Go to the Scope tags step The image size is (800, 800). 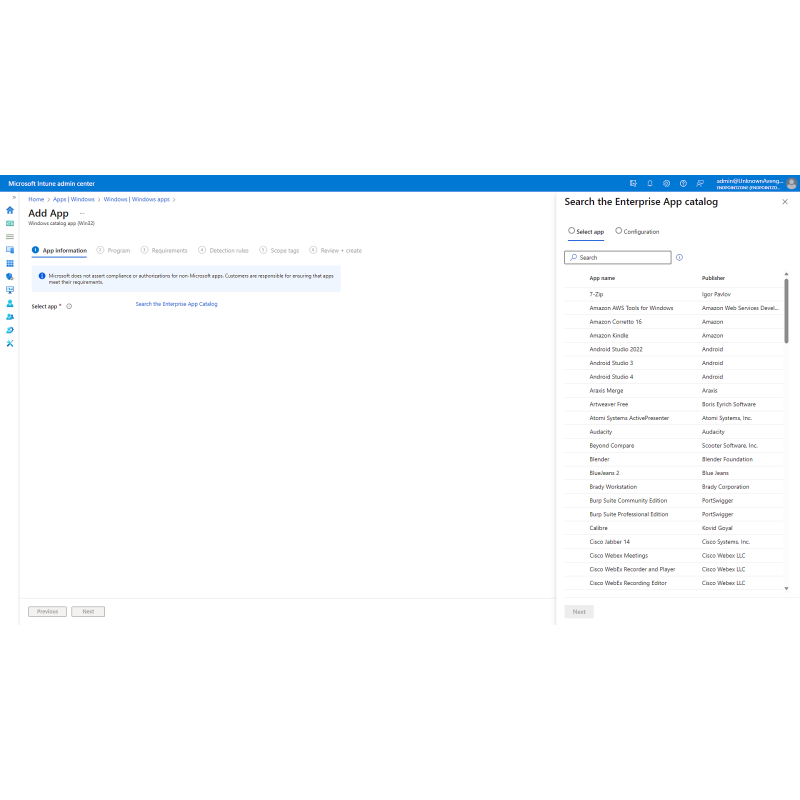click(279, 251)
